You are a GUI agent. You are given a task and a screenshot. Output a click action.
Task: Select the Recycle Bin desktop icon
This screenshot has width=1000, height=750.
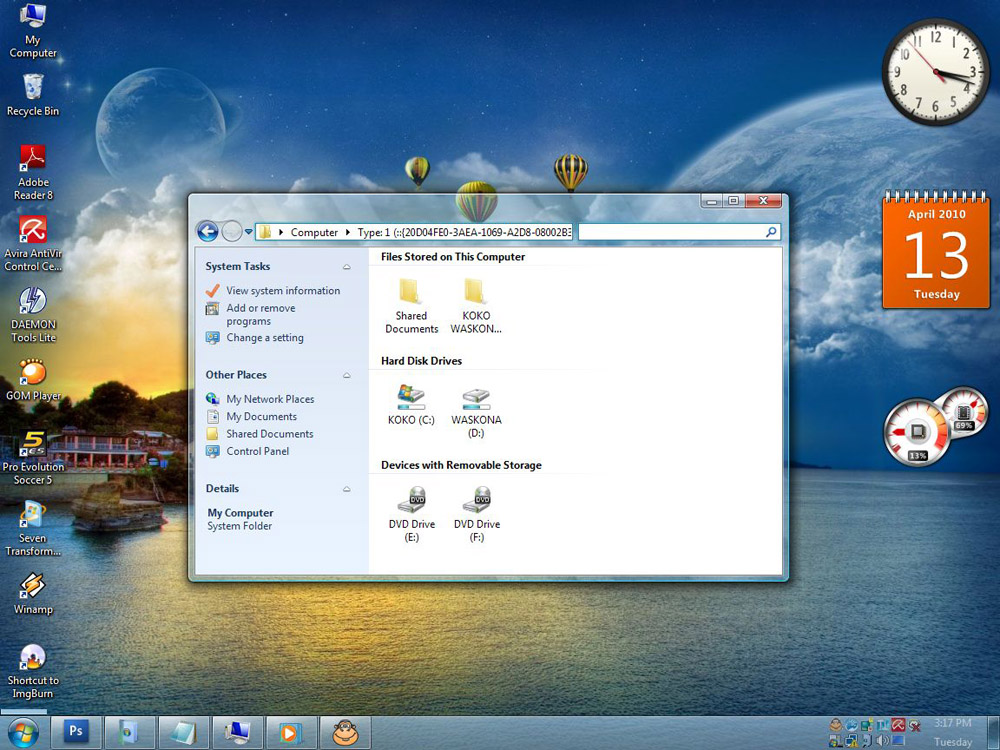click(x=33, y=95)
